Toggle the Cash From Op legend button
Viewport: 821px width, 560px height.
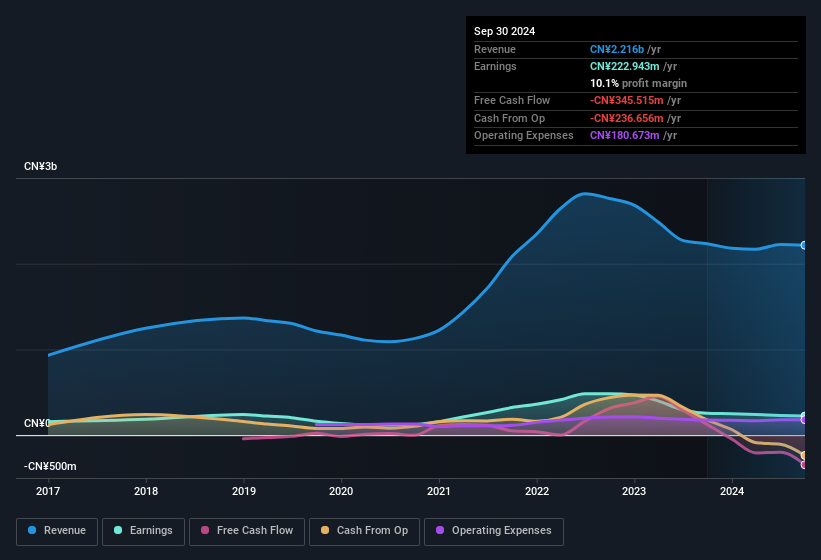(x=364, y=531)
